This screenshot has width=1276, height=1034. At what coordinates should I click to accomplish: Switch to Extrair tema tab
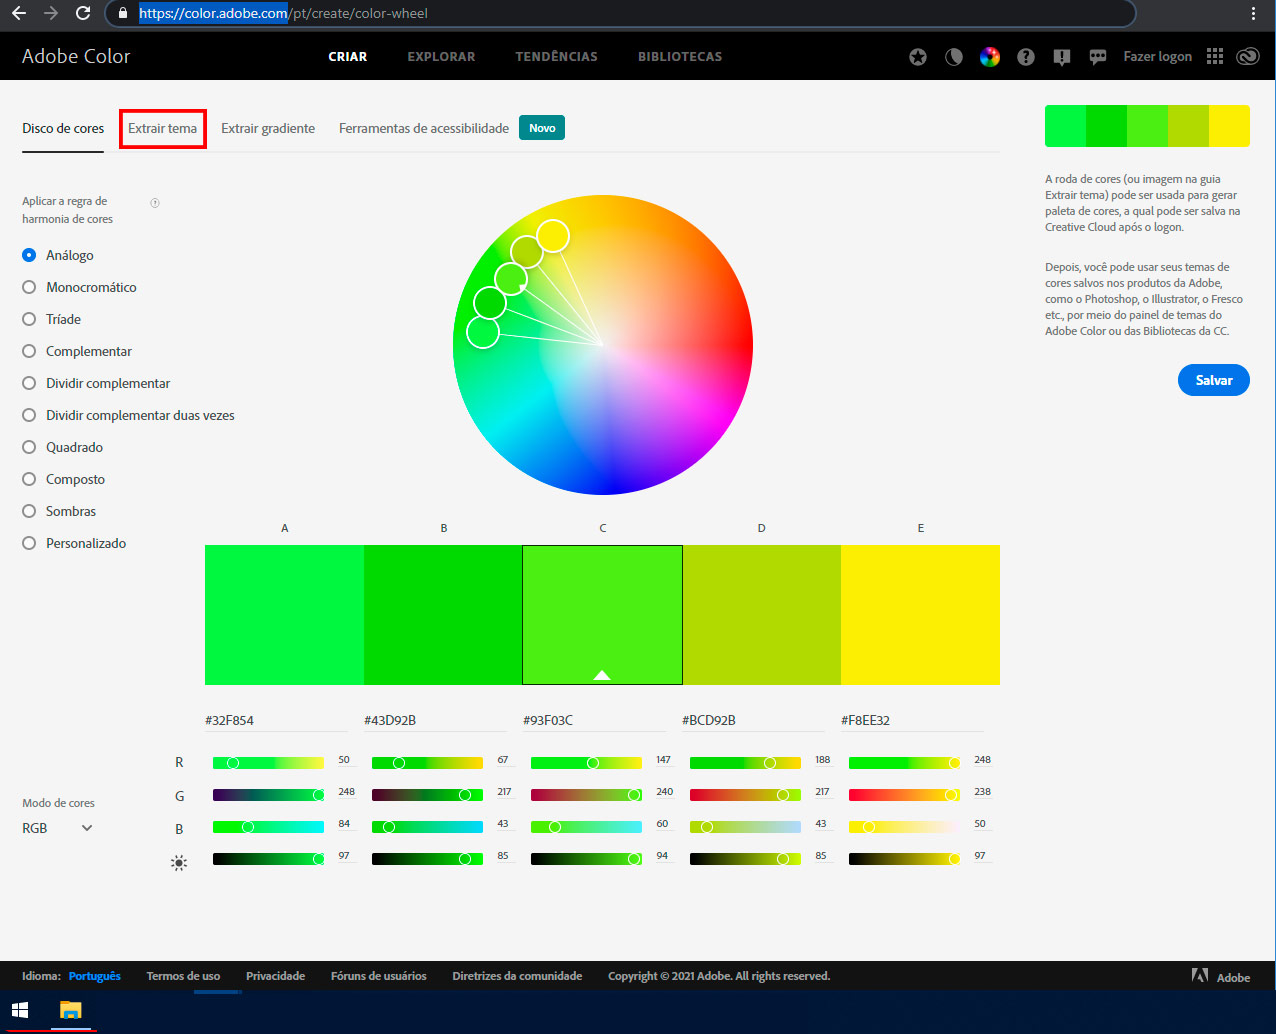[x=163, y=128]
